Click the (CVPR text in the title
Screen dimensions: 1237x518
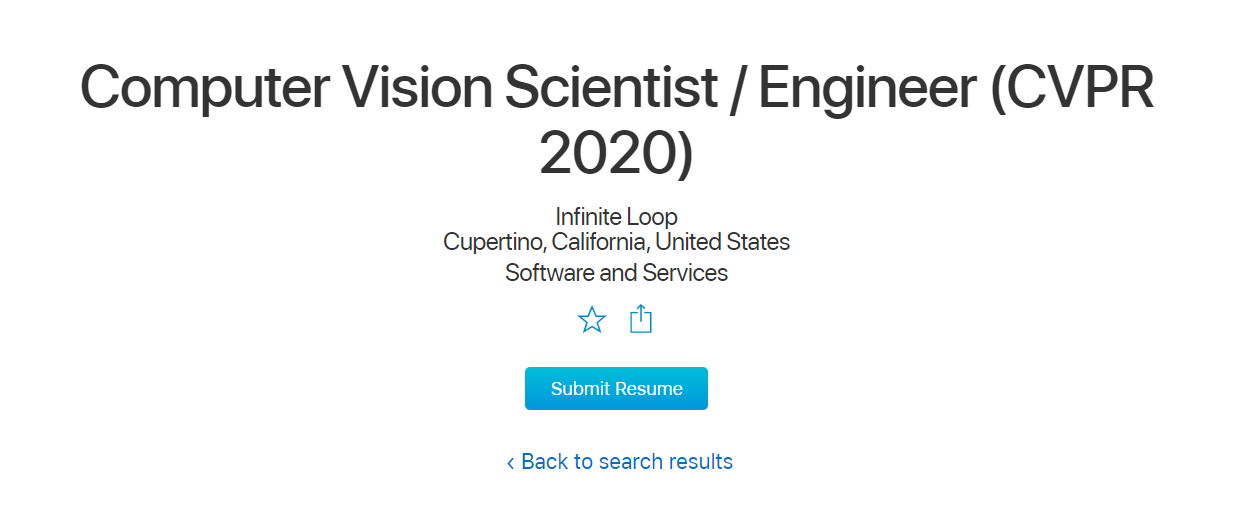[1072, 88]
